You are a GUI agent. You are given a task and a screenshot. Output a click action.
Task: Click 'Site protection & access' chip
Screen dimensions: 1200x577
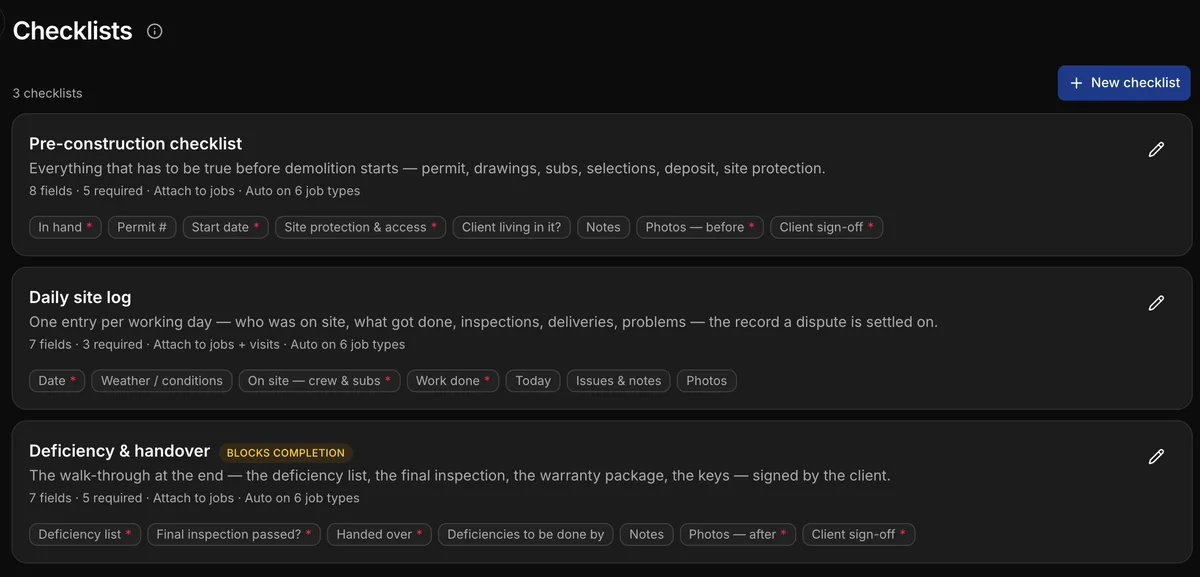pyautogui.click(x=360, y=227)
